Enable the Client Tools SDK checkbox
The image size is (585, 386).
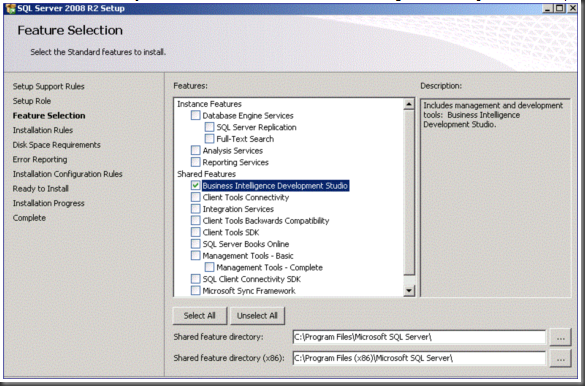point(195,232)
